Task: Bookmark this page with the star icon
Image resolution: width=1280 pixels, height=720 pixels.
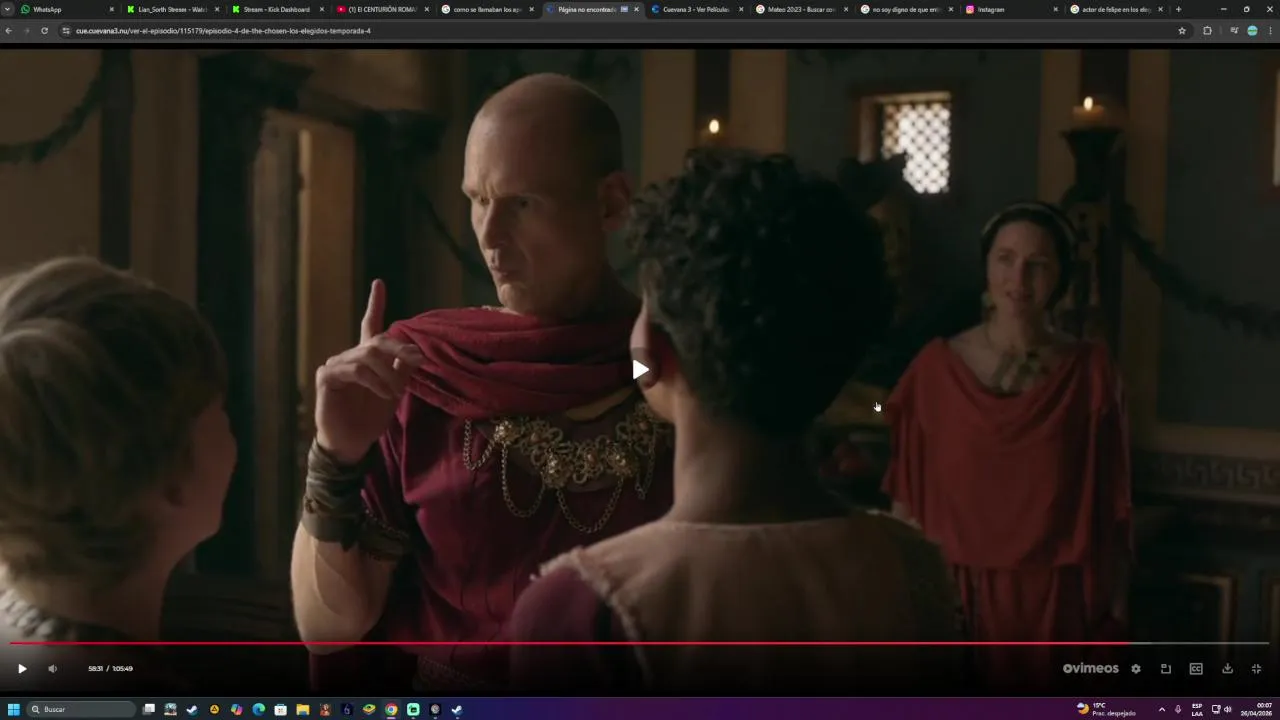Action: (x=1182, y=31)
